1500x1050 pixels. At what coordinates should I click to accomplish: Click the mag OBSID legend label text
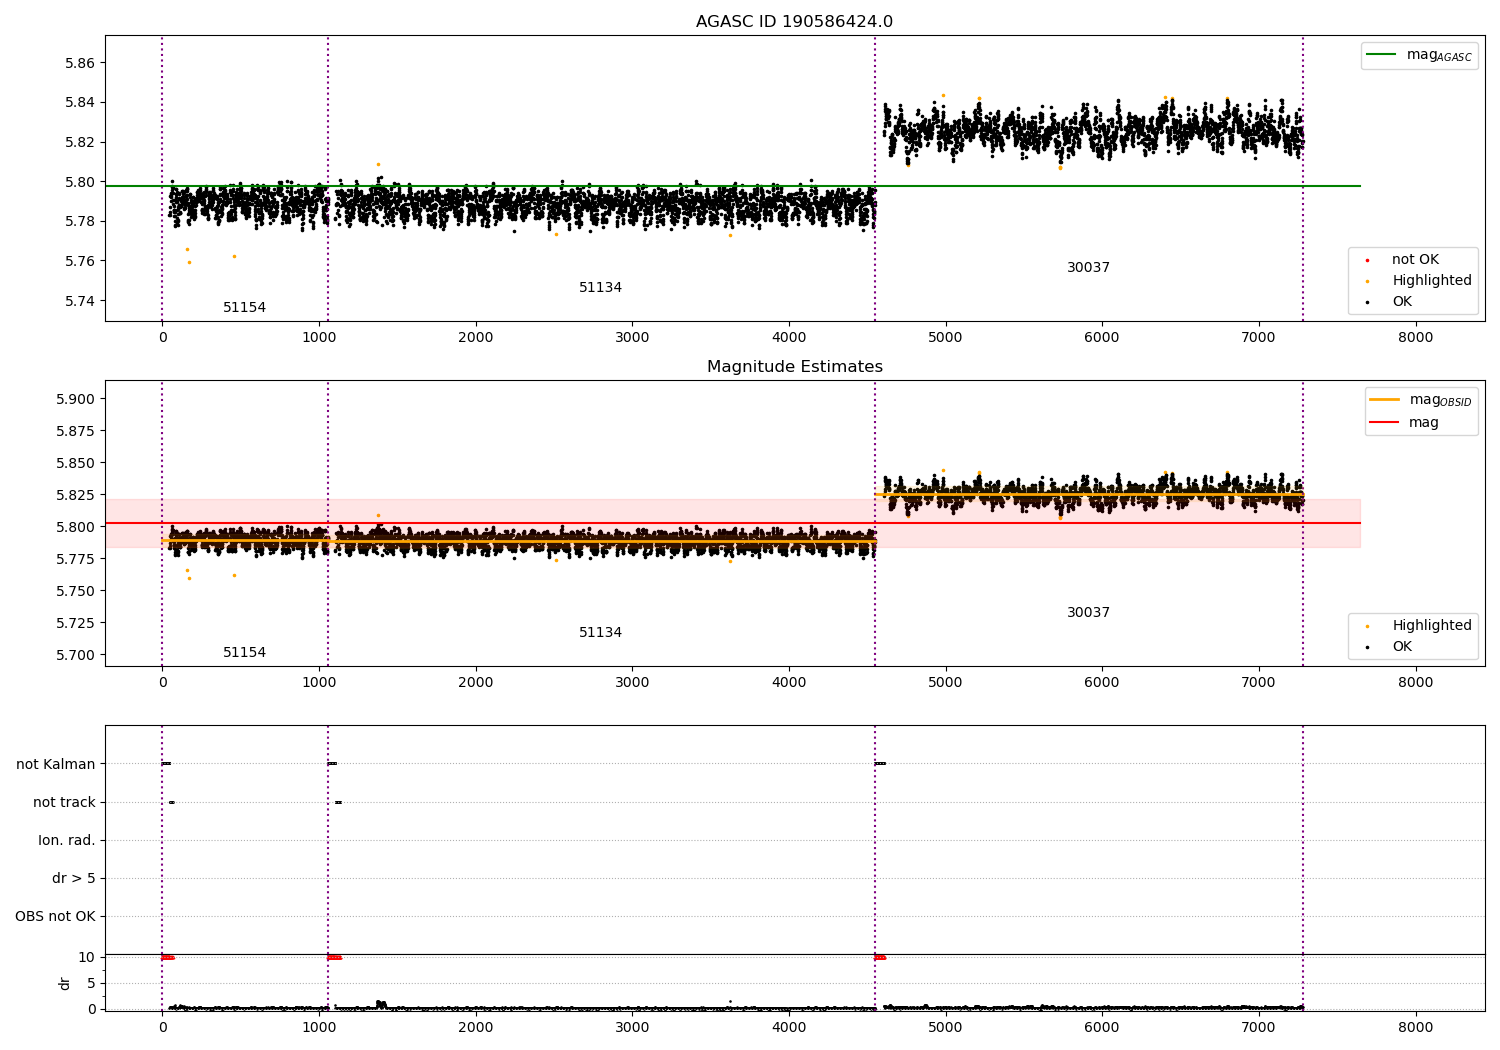(1440, 401)
